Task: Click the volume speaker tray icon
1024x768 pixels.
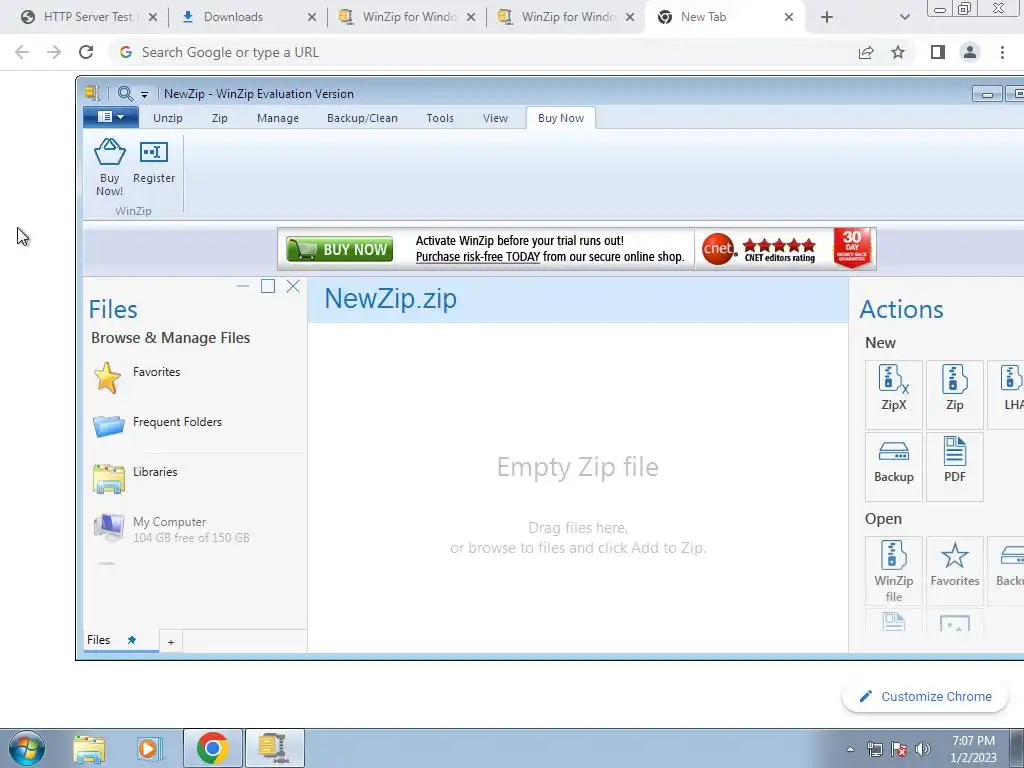Action: [923, 749]
